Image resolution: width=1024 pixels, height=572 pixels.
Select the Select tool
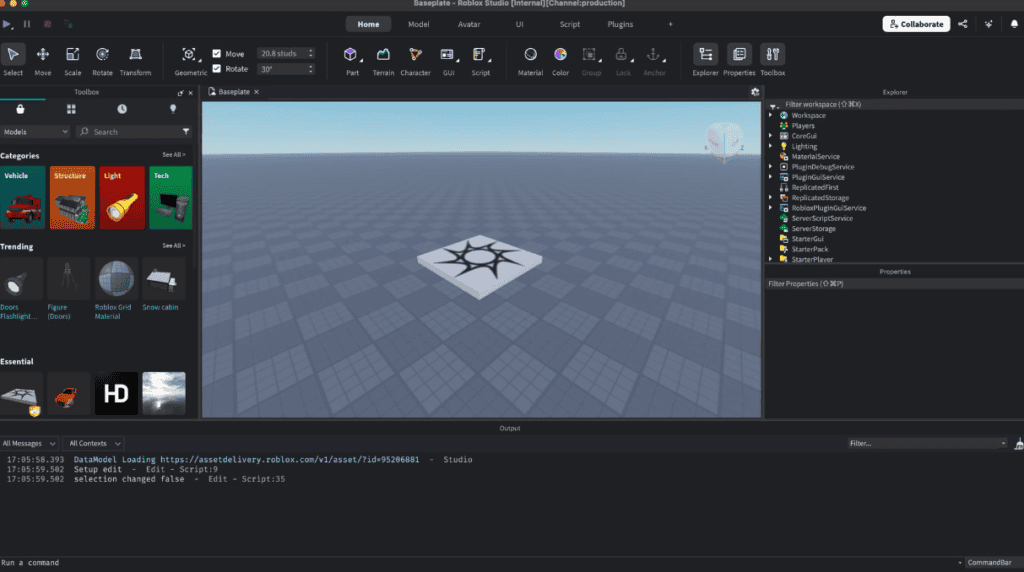[x=13, y=60]
